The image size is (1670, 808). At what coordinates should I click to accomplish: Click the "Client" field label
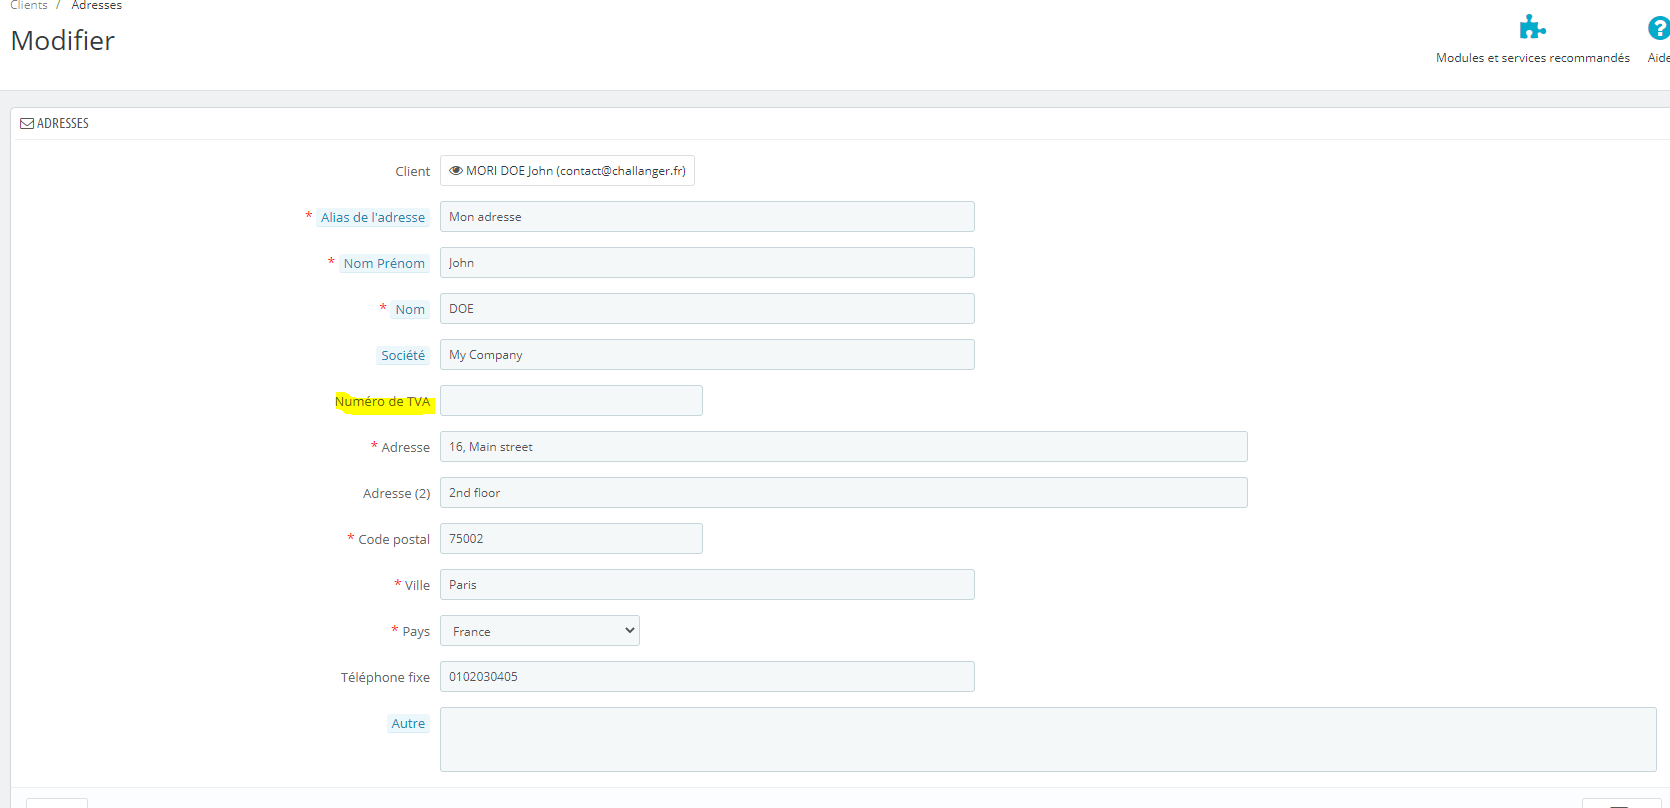point(412,172)
